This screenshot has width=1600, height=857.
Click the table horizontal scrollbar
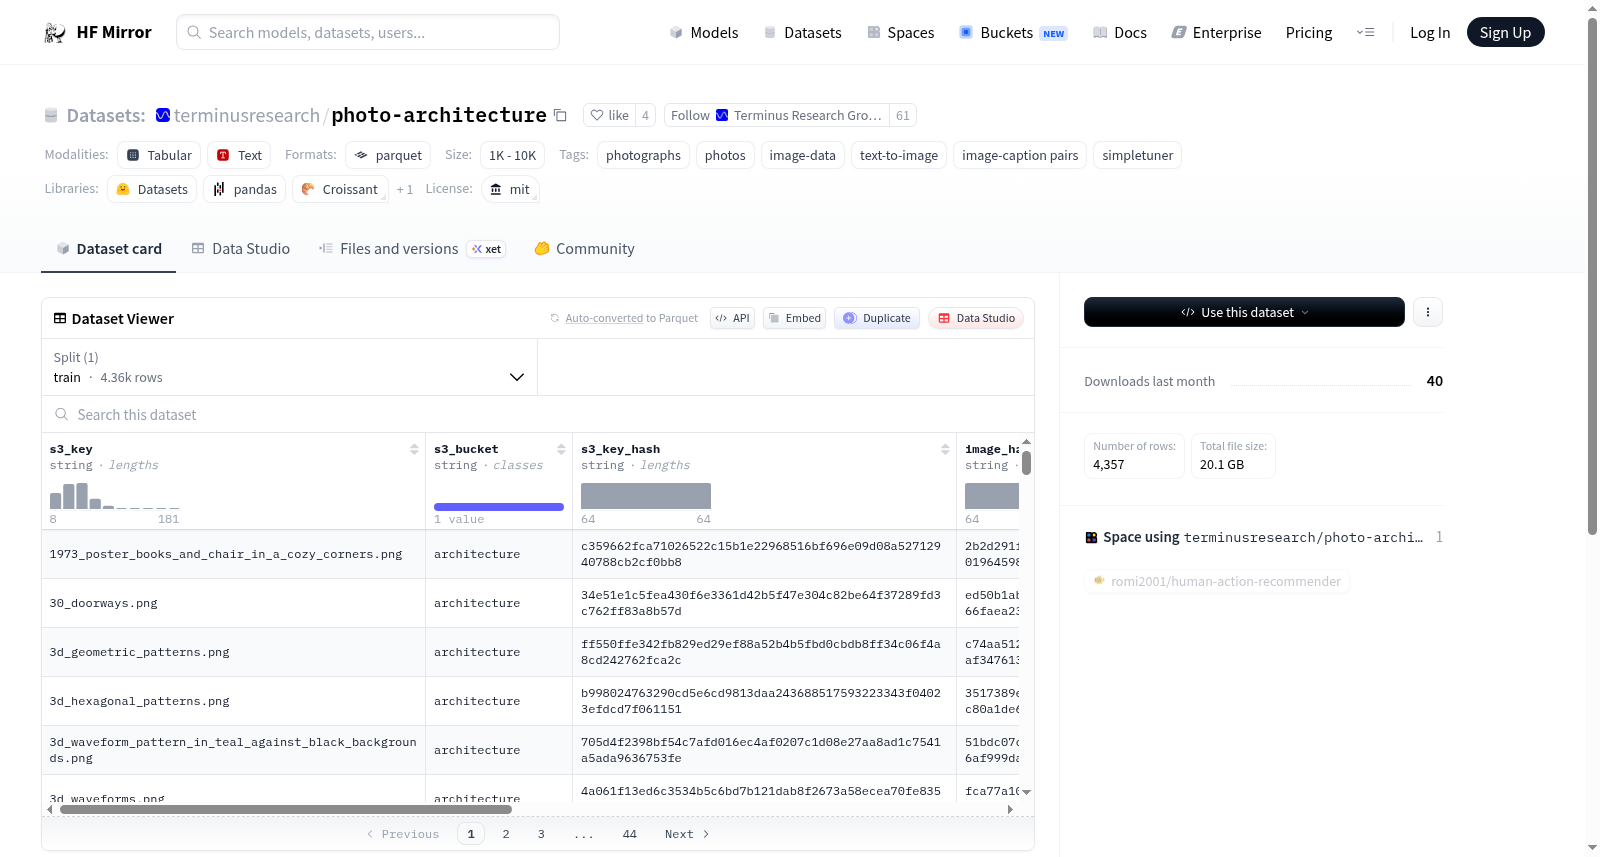click(x=286, y=810)
